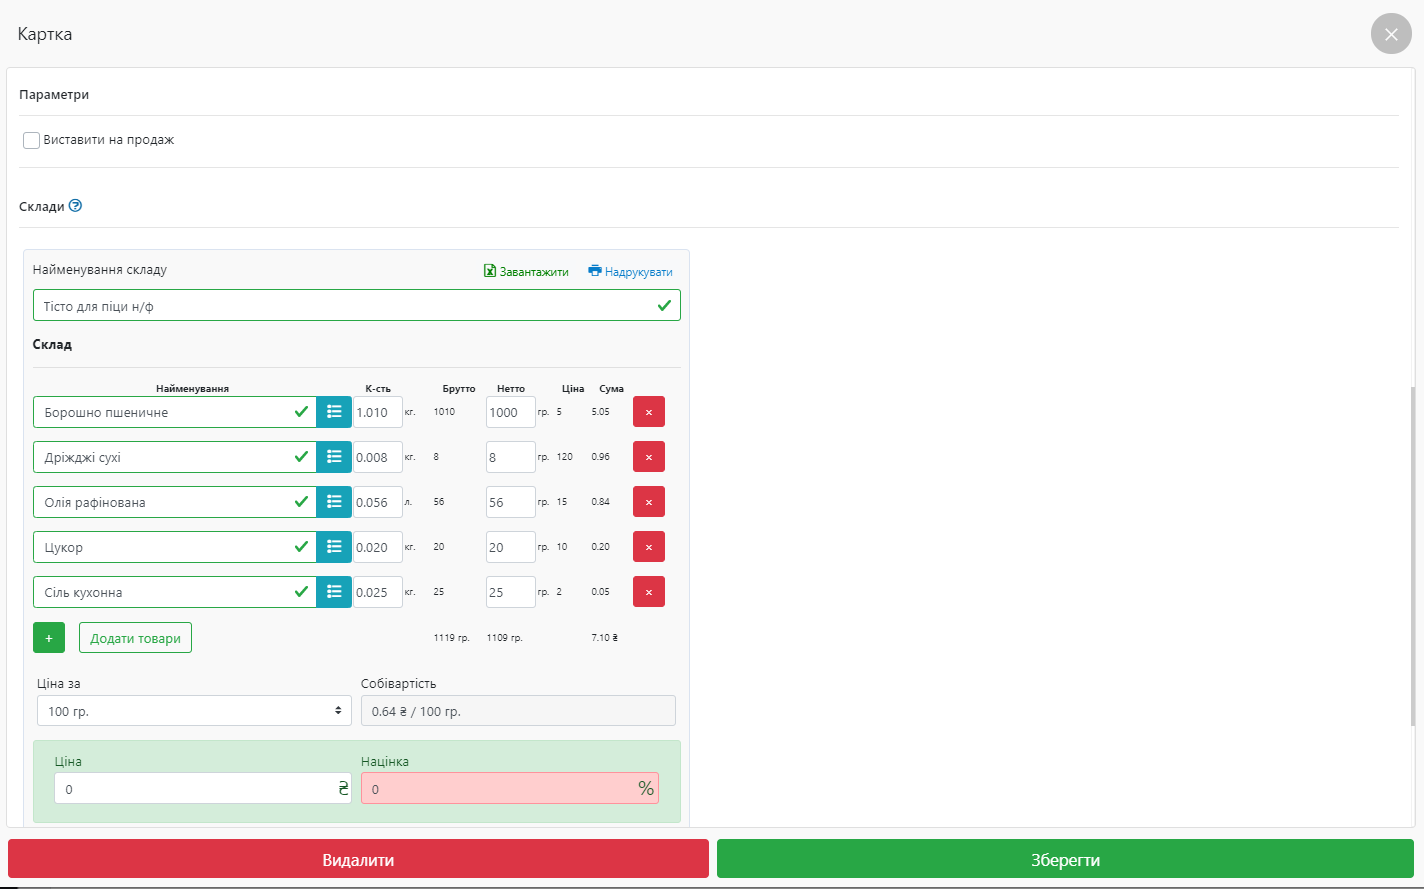The width and height of the screenshot is (1424, 889).
Task: Click the red Видалити button
Action: [358, 859]
